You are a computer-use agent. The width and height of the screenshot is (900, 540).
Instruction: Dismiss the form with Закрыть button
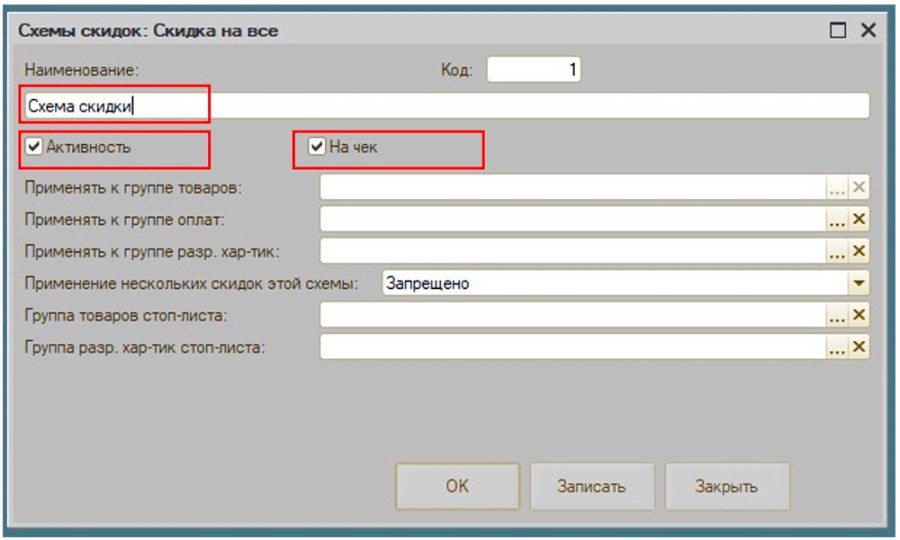point(727,486)
